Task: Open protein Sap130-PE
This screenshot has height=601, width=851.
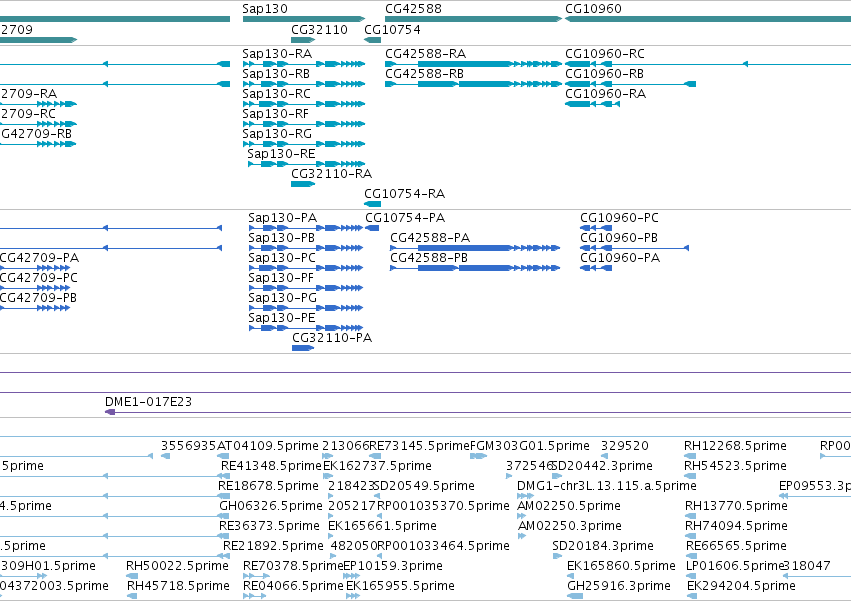Action: pyautogui.click(x=282, y=319)
